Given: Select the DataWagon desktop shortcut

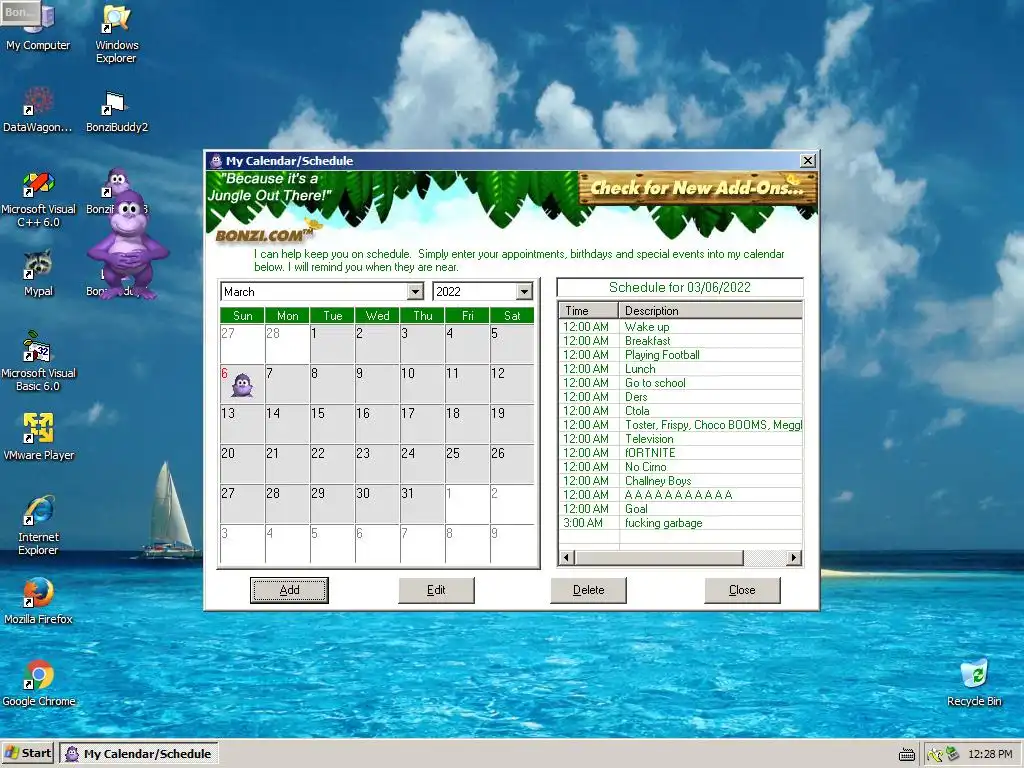Looking at the screenshot, I should coord(38,108).
